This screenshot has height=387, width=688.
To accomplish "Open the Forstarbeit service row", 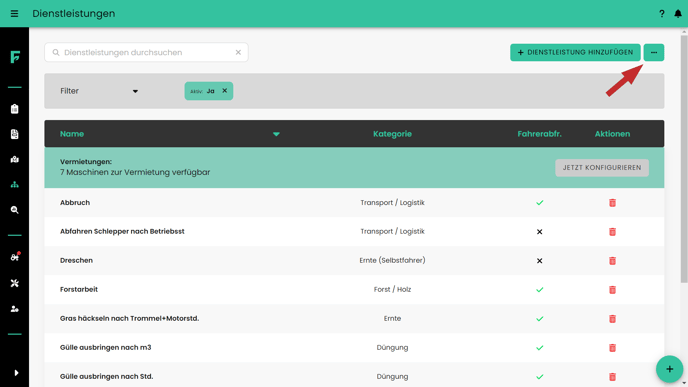I will (354, 290).
